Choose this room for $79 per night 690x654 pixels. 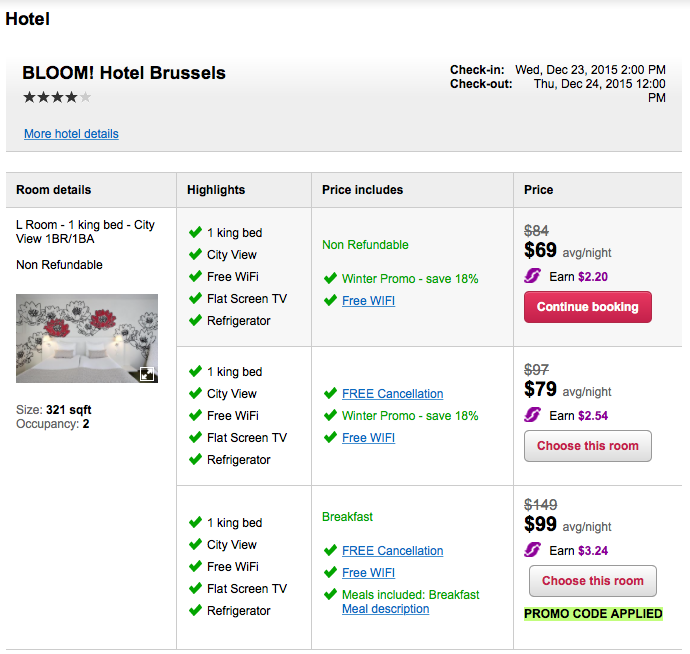point(587,446)
